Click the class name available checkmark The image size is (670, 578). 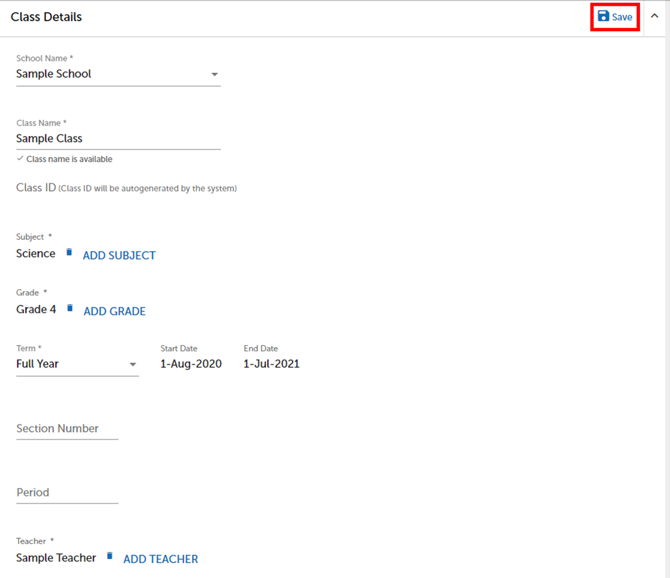20,159
